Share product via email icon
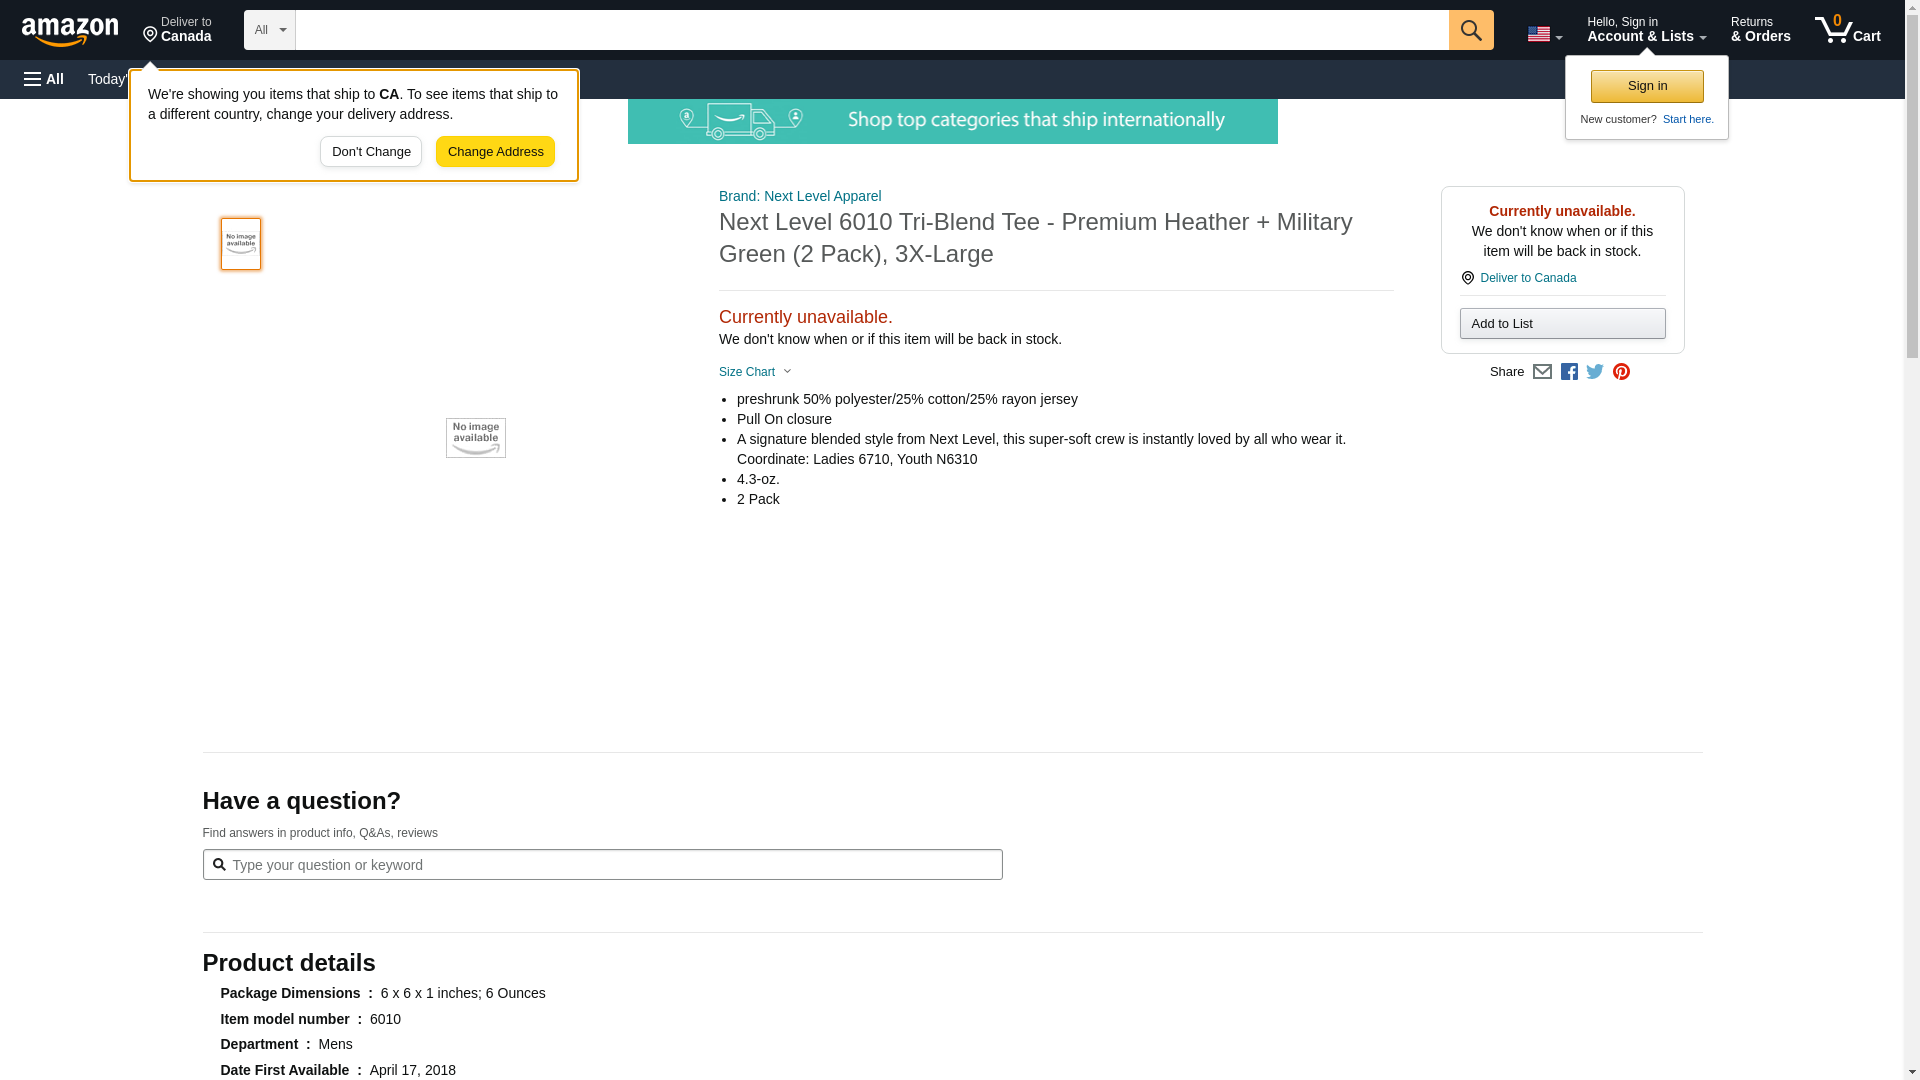The image size is (1920, 1080). click(x=1542, y=372)
